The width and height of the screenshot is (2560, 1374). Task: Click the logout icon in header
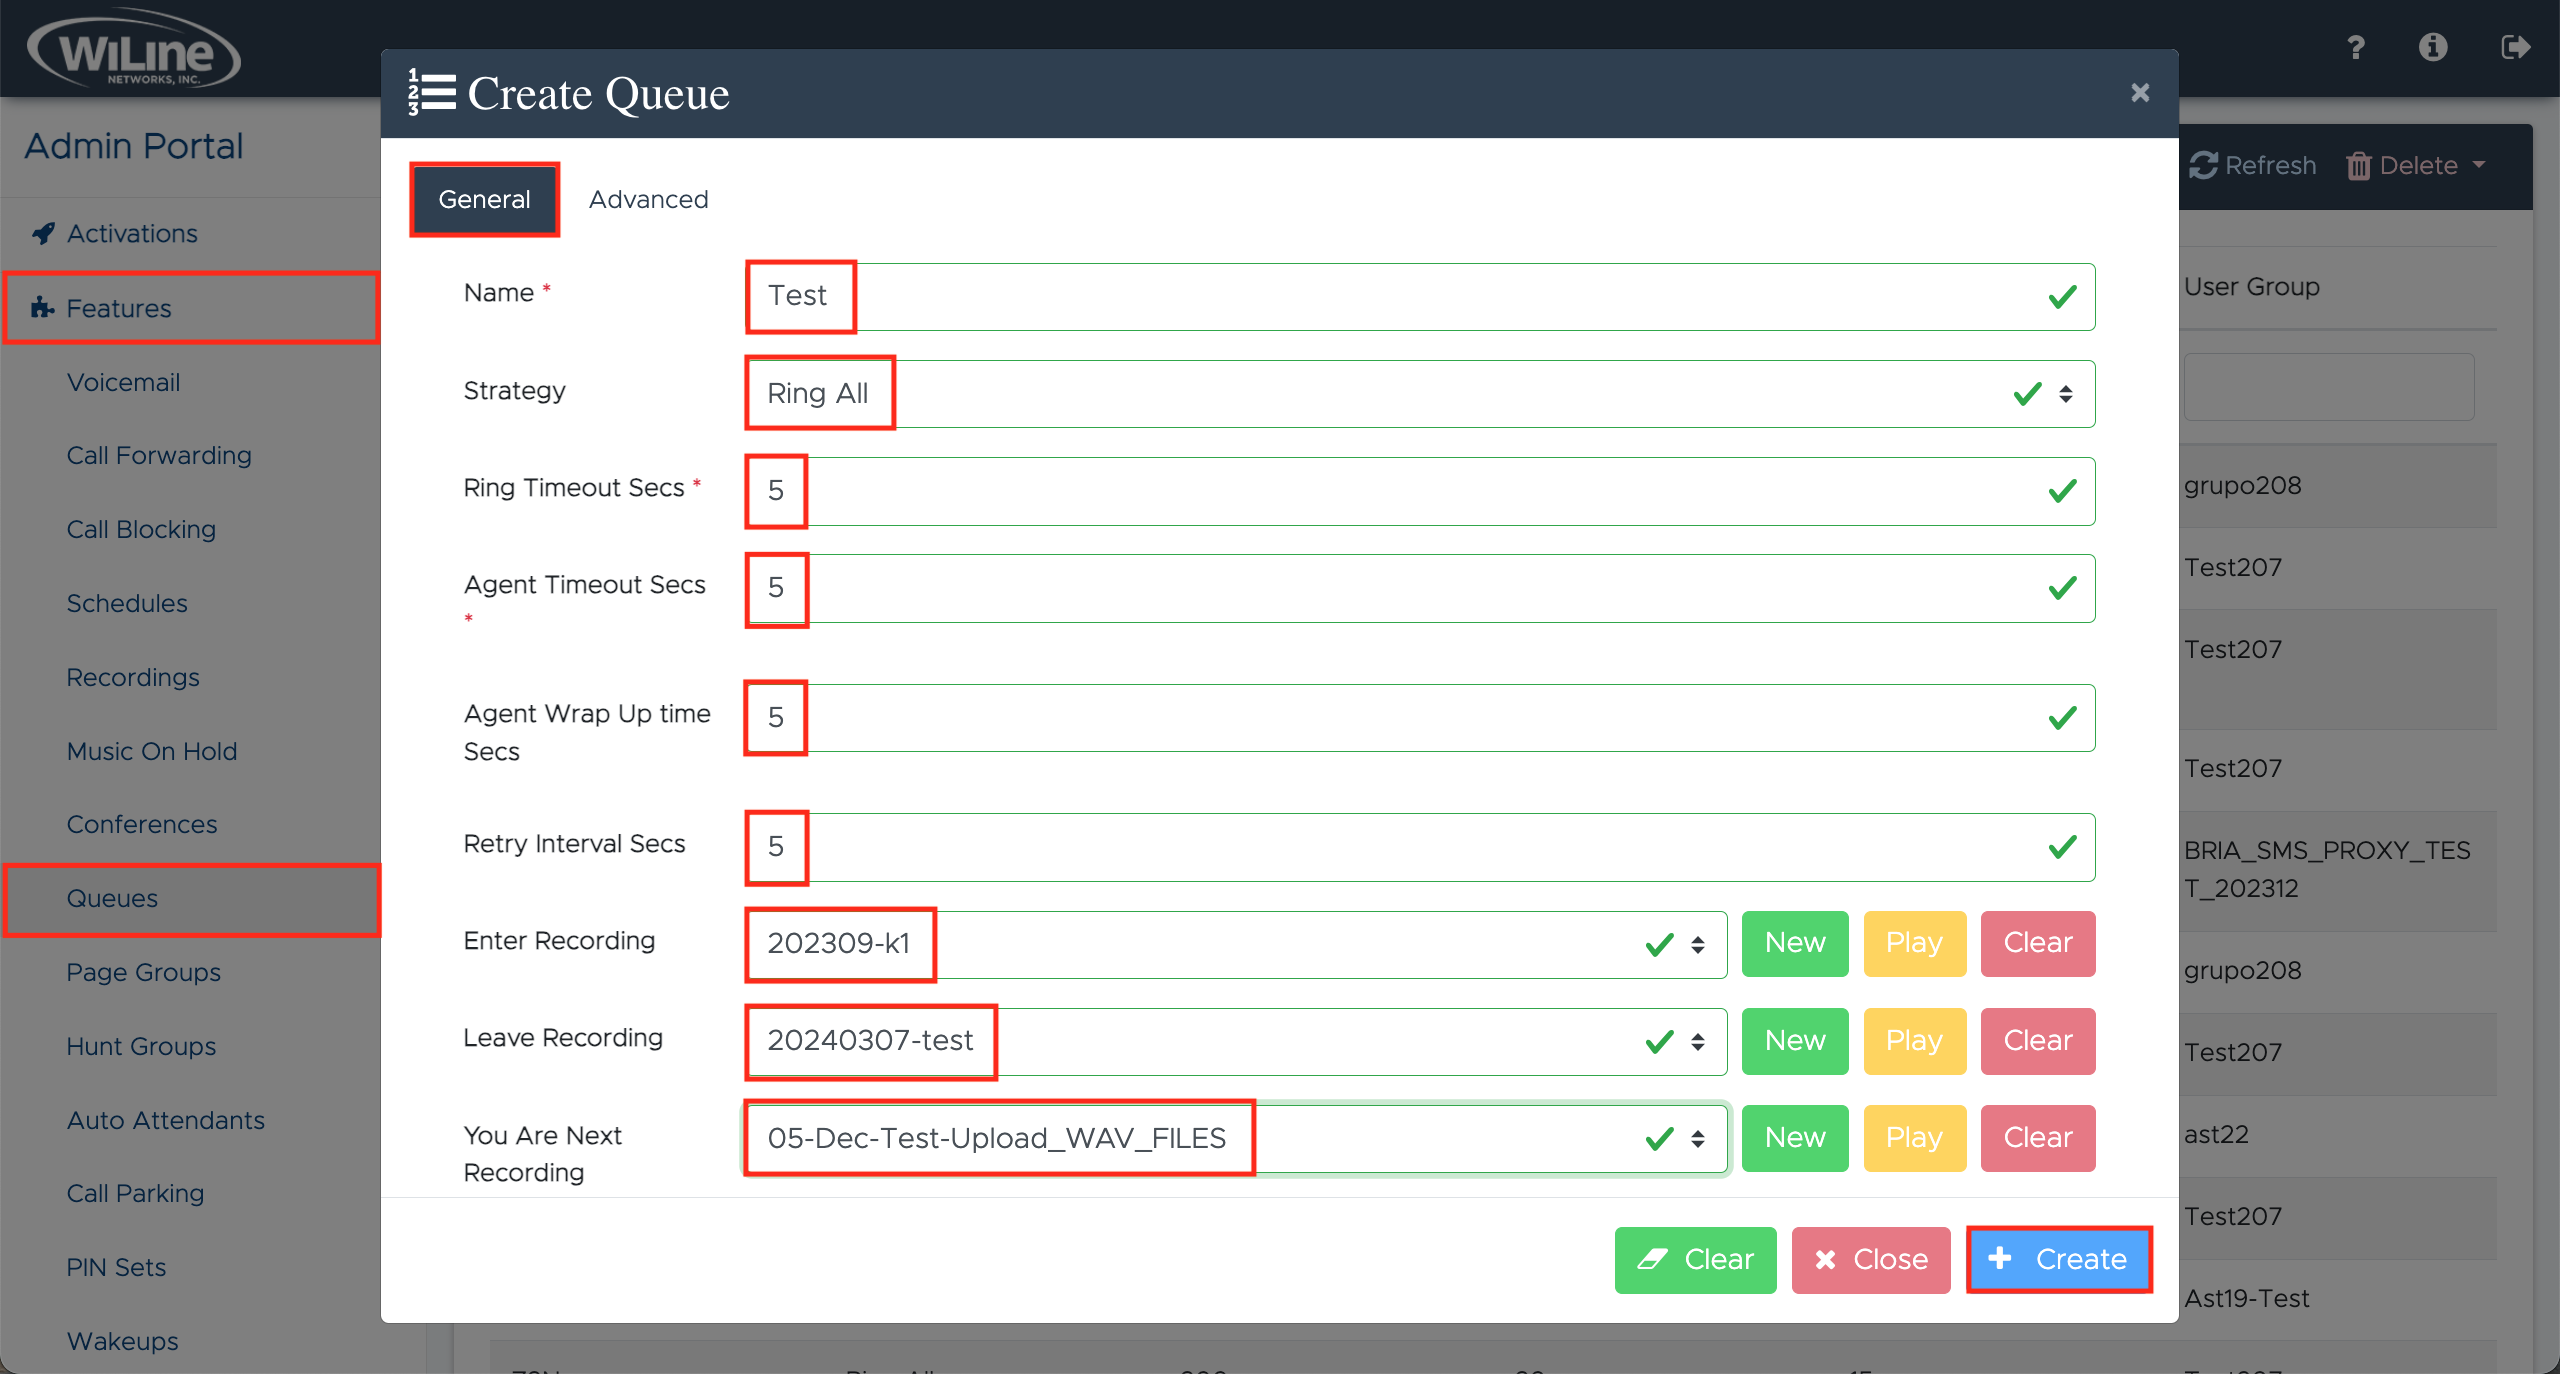point(2515,47)
